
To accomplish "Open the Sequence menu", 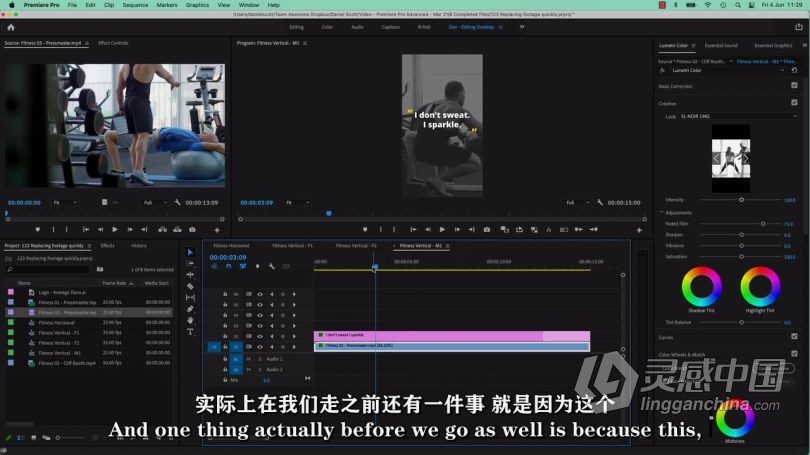I will point(135,5).
